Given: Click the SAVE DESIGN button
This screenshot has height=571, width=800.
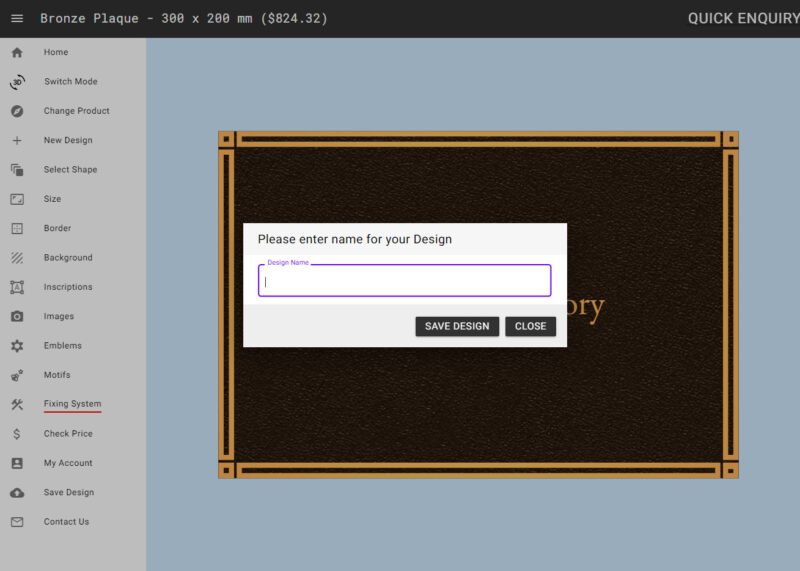Looking at the screenshot, I should 457,326.
